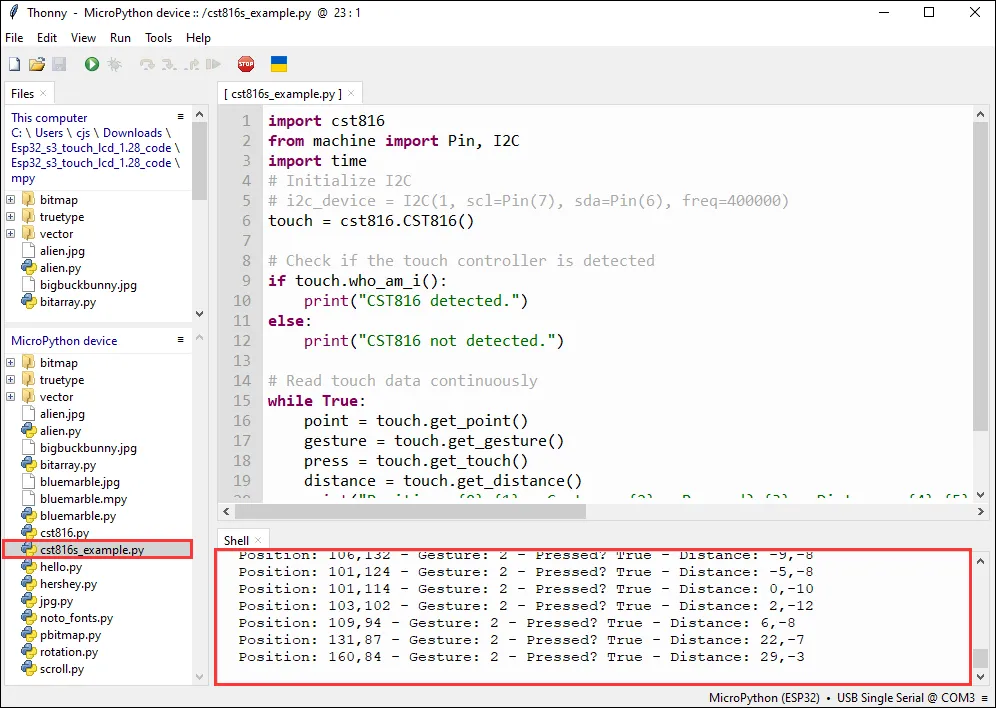The width and height of the screenshot is (996, 708).
Task: Click the Save file floppy disk icon
Action: 58,64
